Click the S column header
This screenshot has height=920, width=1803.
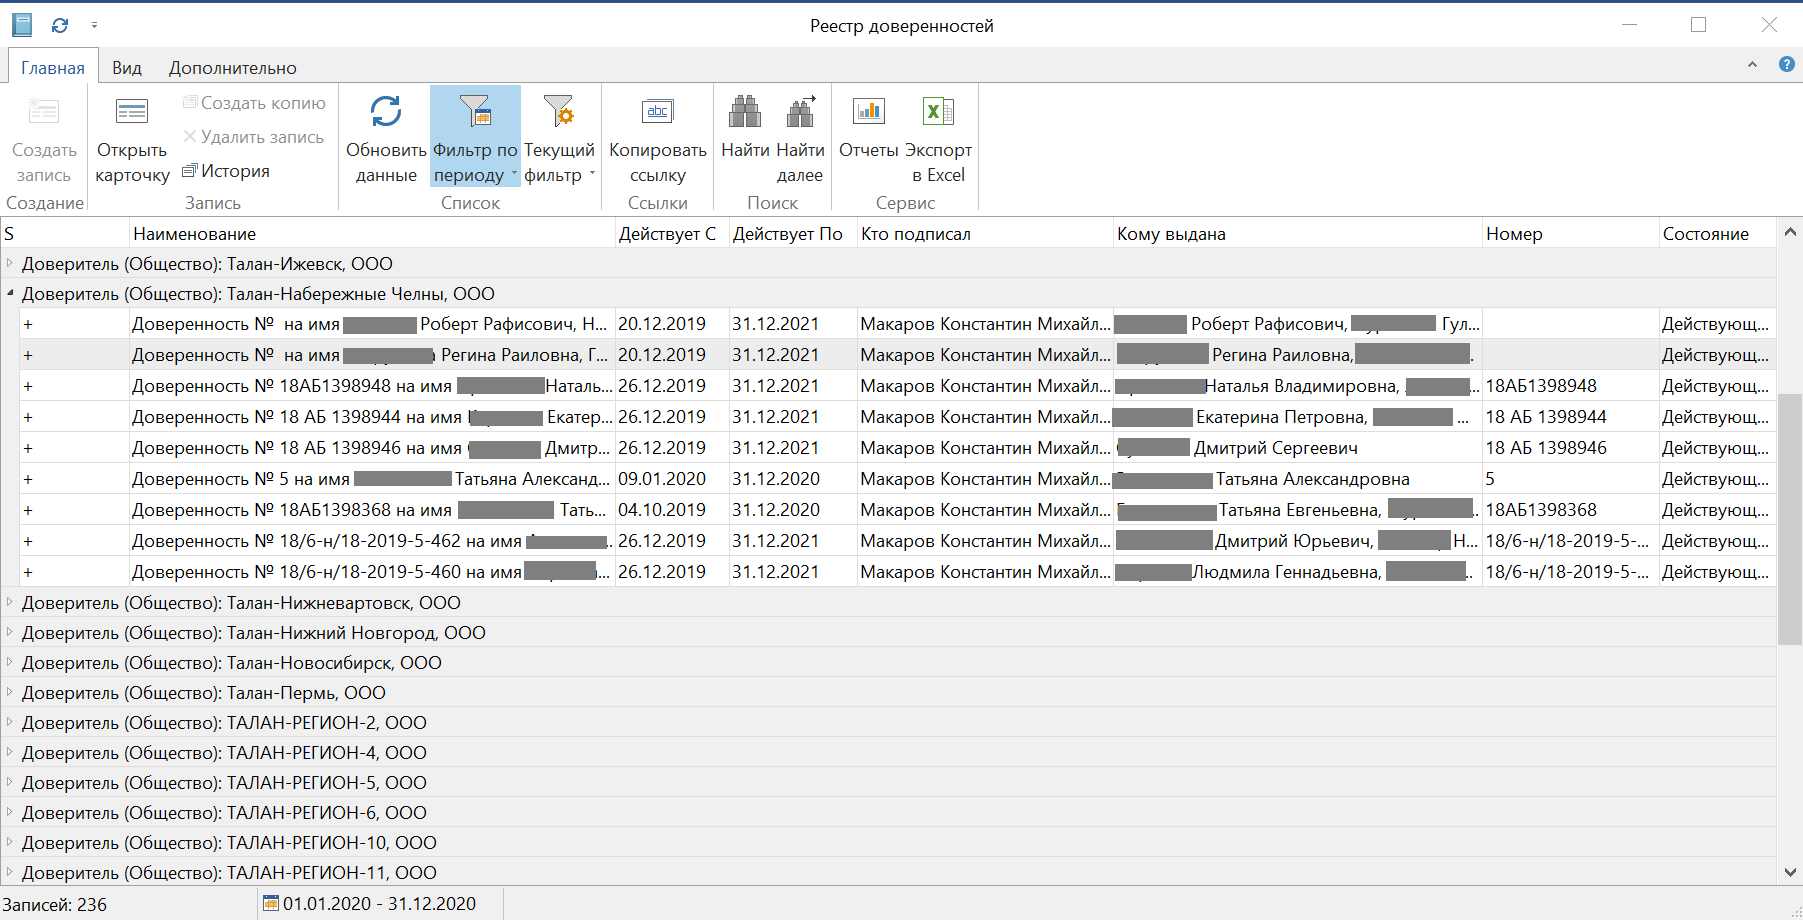click(x=65, y=233)
